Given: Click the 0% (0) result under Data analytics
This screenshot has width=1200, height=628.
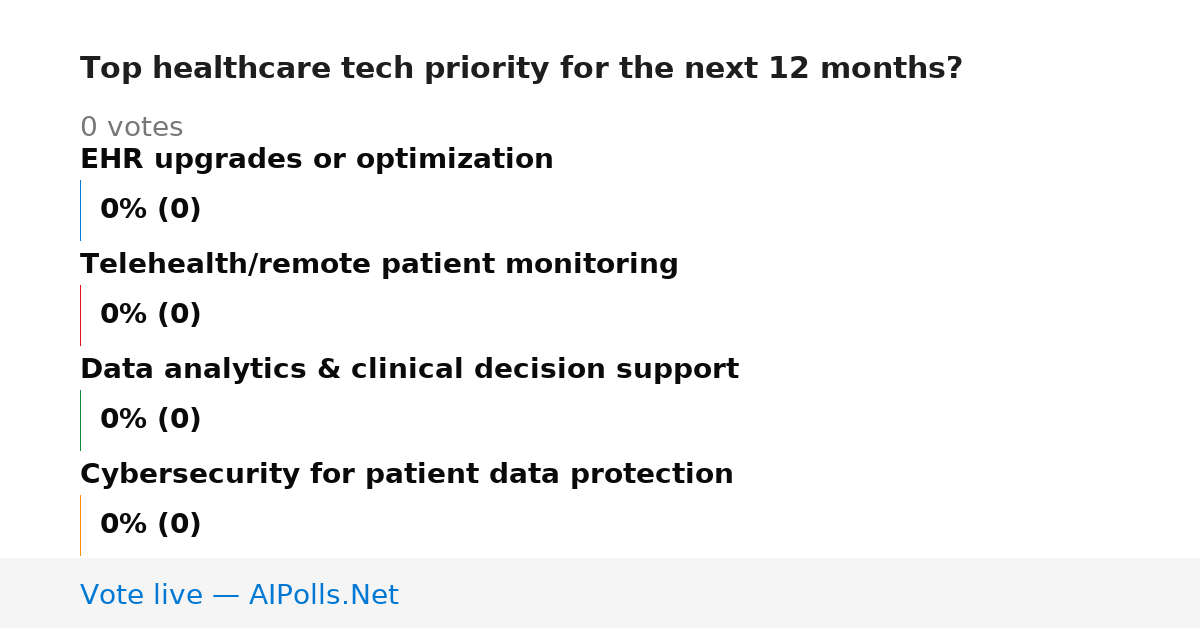Looking at the screenshot, I should [x=151, y=420].
